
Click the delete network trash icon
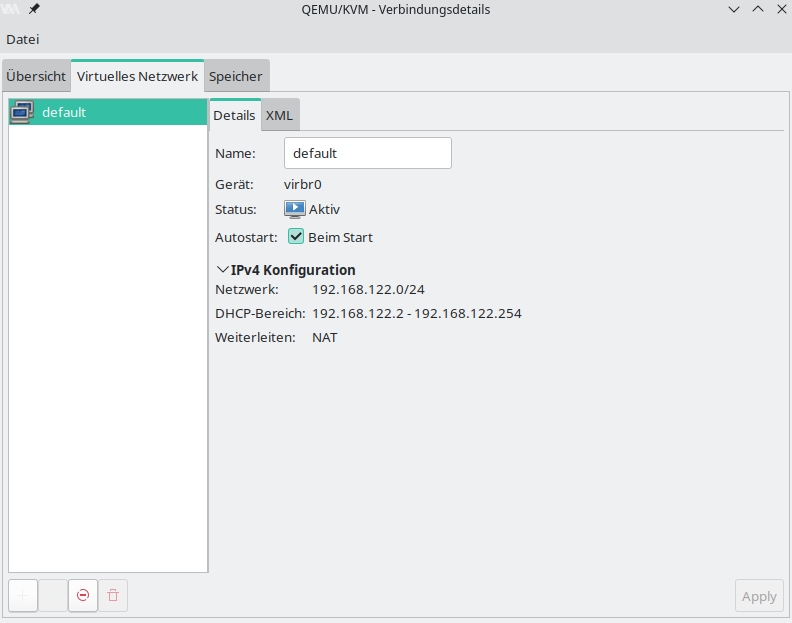[113, 596]
